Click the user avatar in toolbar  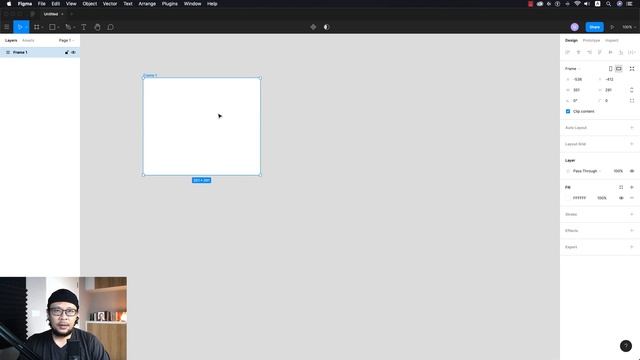coord(575,27)
